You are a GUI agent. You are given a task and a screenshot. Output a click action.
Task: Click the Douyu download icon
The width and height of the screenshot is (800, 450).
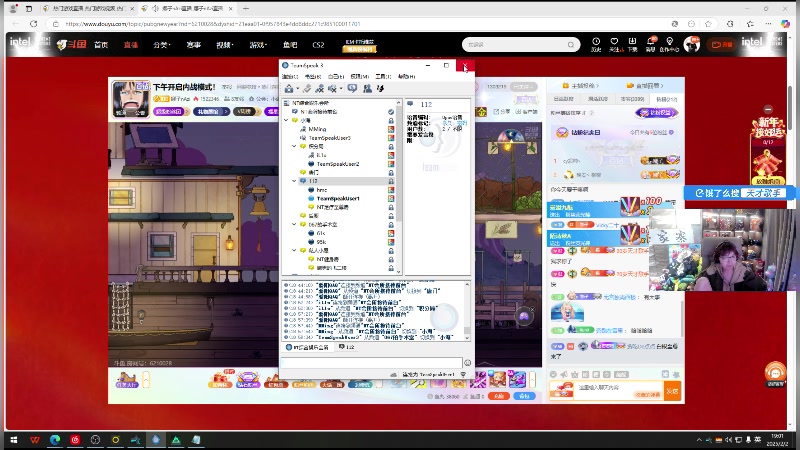tap(632, 43)
